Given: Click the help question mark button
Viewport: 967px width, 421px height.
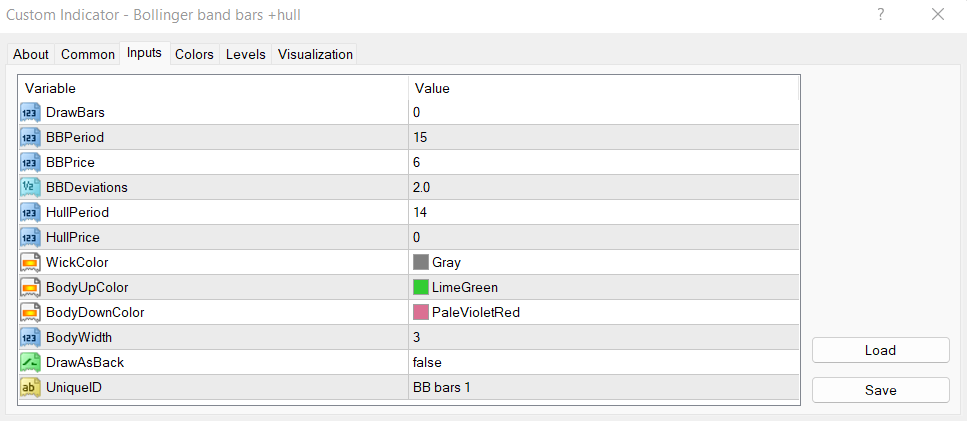Looking at the screenshot, I should [x=881, y=14].
